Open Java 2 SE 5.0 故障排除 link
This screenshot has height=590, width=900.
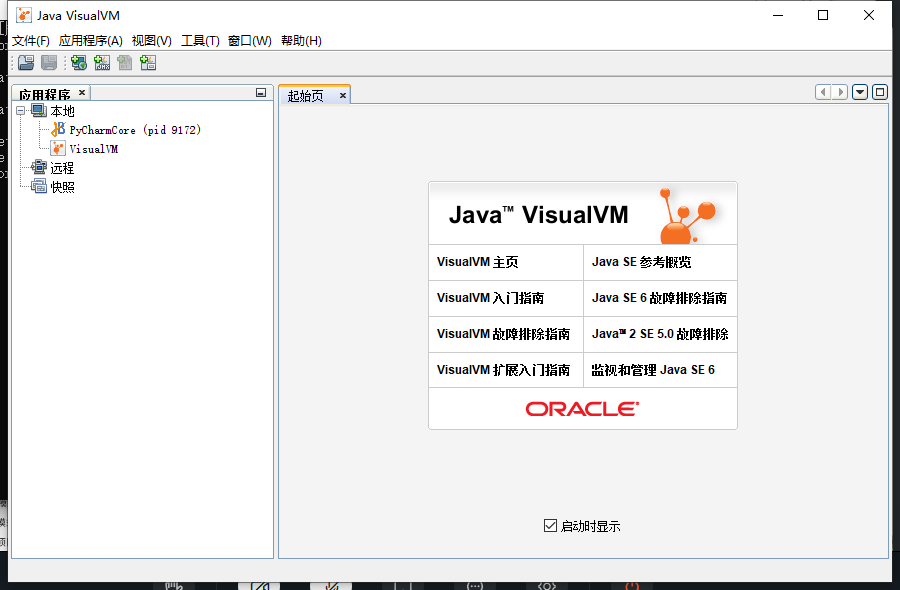[660, 334]
